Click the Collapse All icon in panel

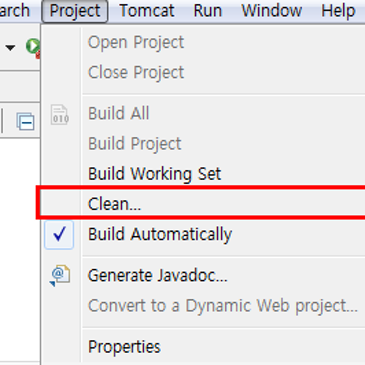tap(25, 121)
